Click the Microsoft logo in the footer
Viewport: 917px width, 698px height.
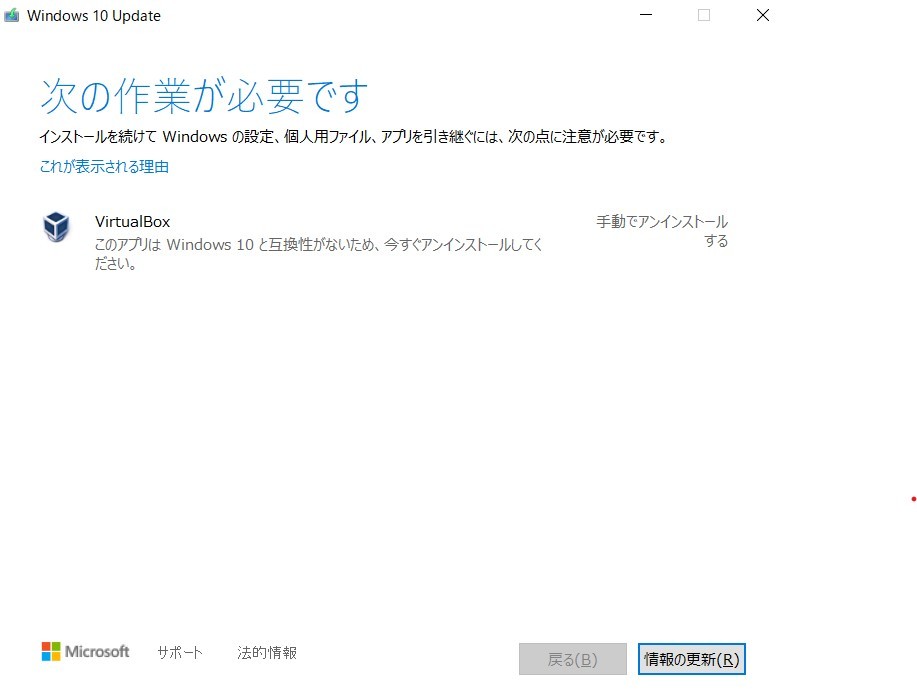tap(85, 651)
